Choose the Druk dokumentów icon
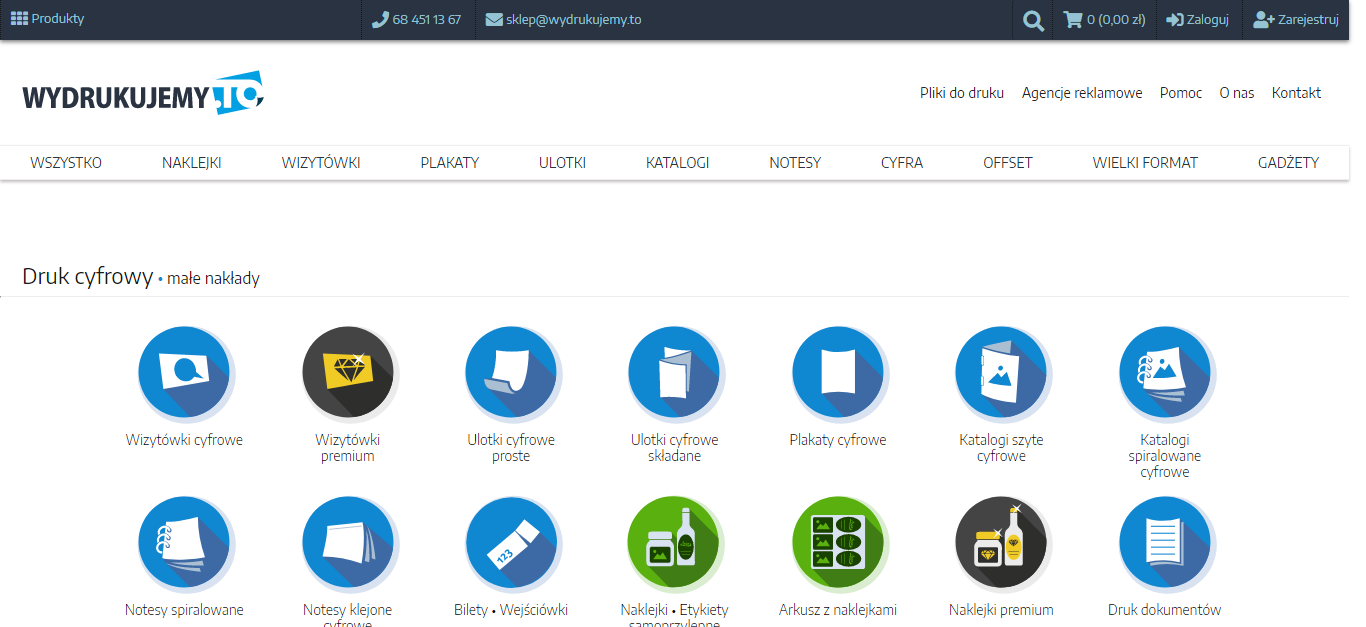Image resolution: width=1366 pixels, height=627 pixels. pyautogui.click(x=1165, y=542)
